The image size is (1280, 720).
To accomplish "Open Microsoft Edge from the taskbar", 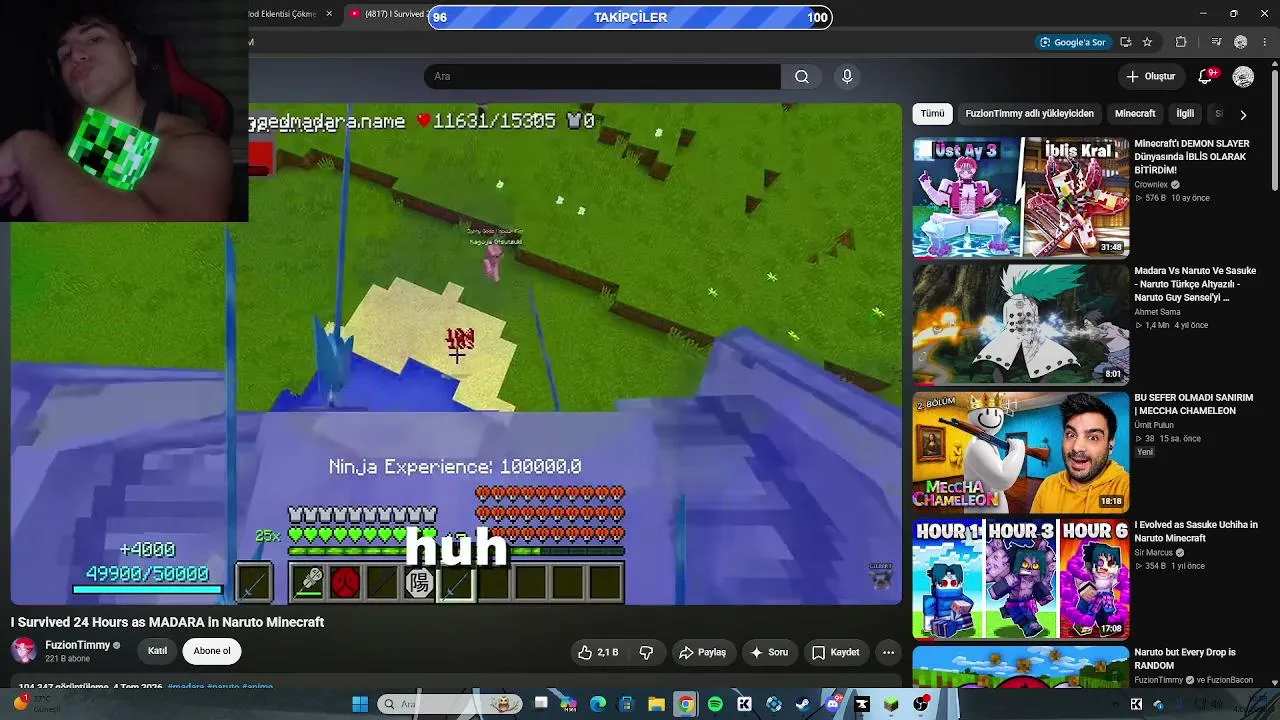I will [x=598, y=704].
